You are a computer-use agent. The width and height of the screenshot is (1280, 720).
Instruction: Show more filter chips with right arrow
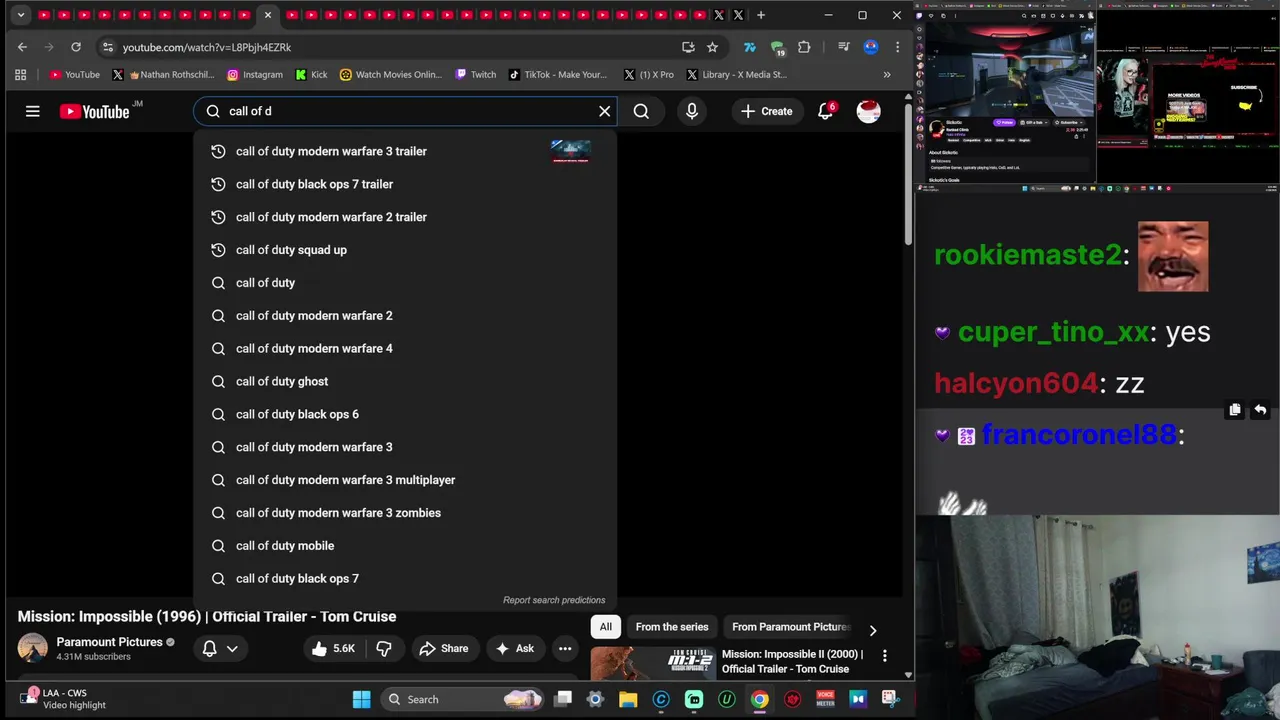pos(872,630)
